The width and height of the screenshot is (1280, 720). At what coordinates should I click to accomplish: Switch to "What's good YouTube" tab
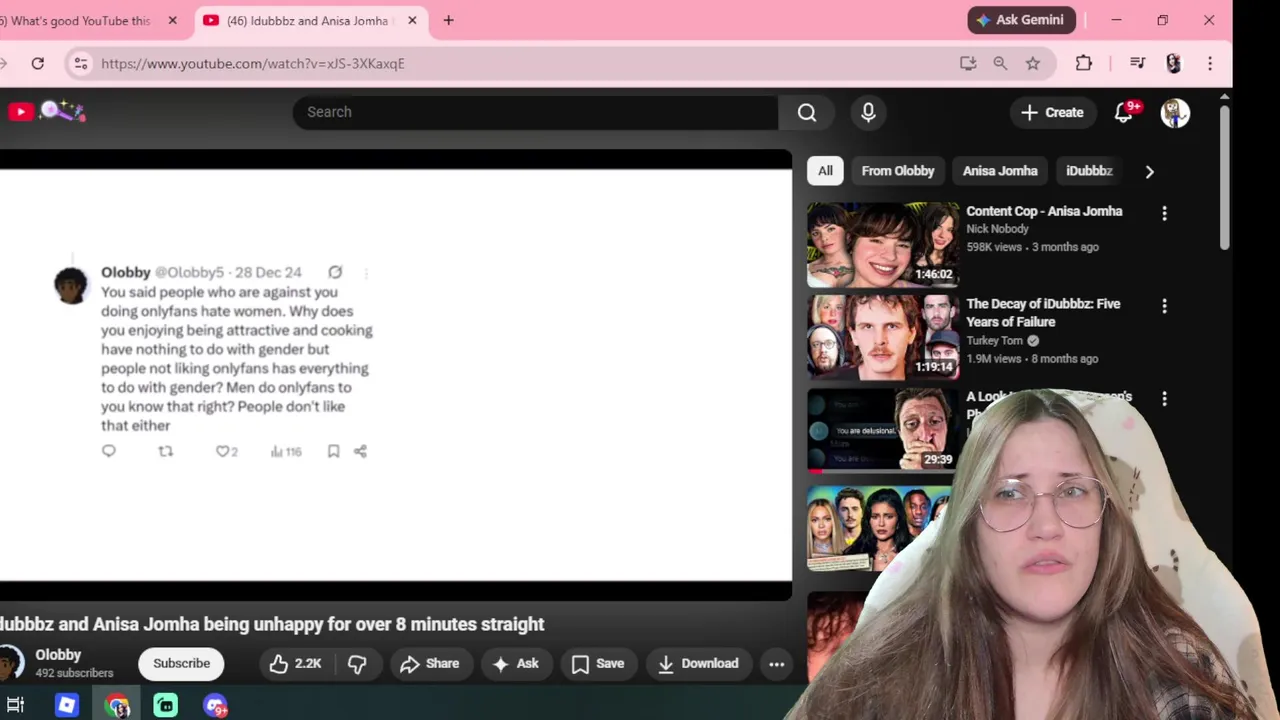click(78, 20)
